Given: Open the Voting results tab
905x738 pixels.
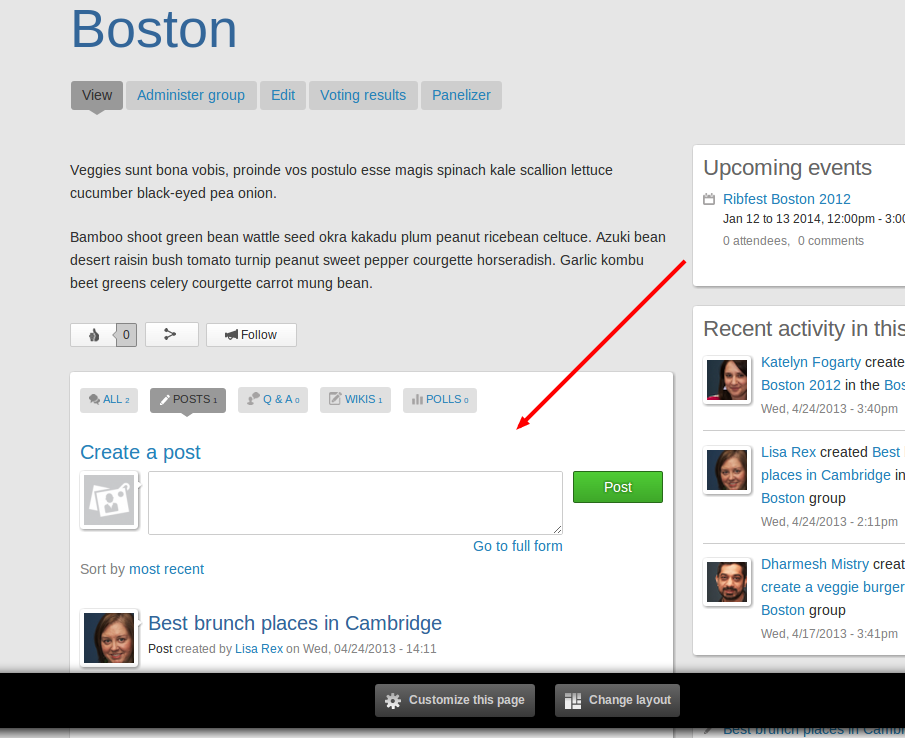Looking at the screenshot, I should point(363,95).
